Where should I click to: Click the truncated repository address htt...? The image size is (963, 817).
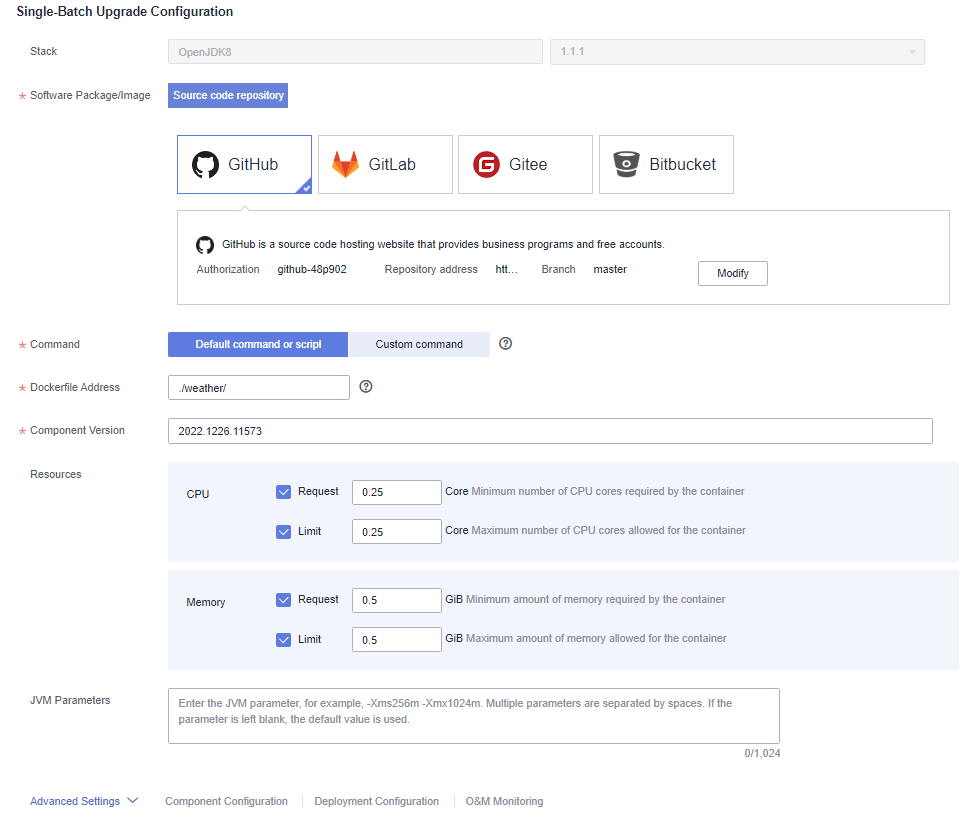pyautogui.click(x=506, y=269)
